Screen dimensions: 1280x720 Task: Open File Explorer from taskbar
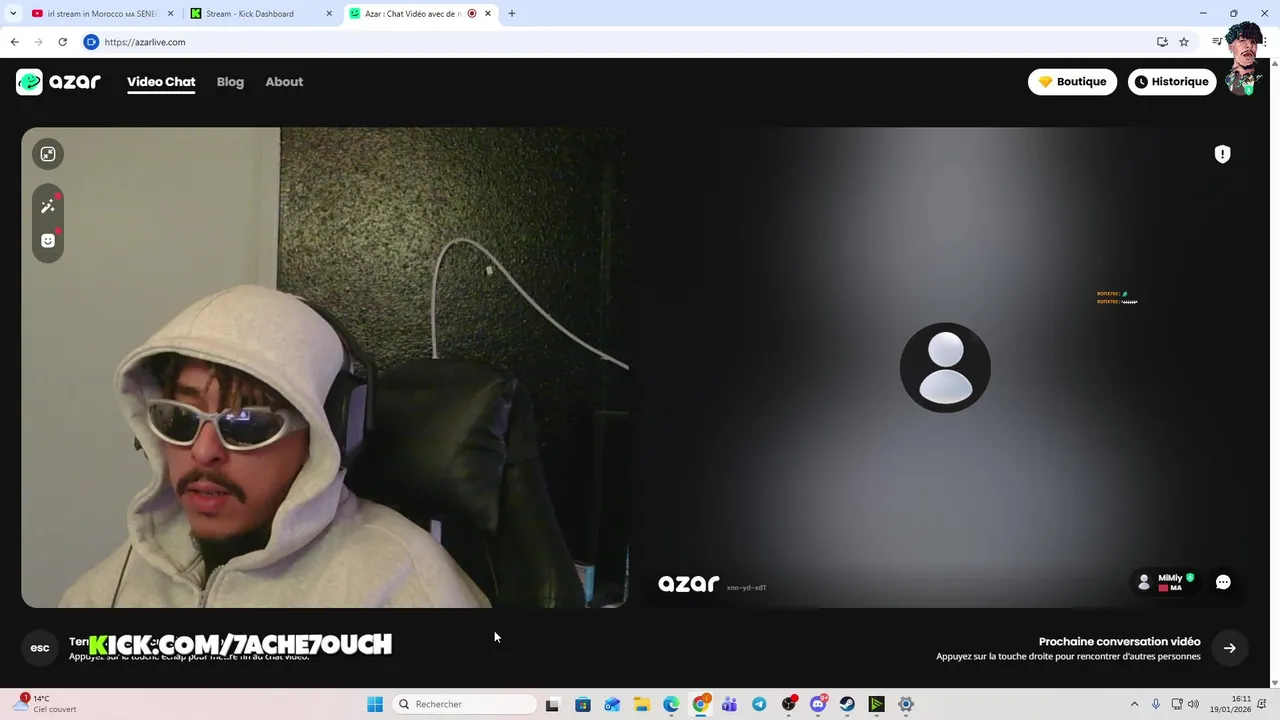coord(641,704)
